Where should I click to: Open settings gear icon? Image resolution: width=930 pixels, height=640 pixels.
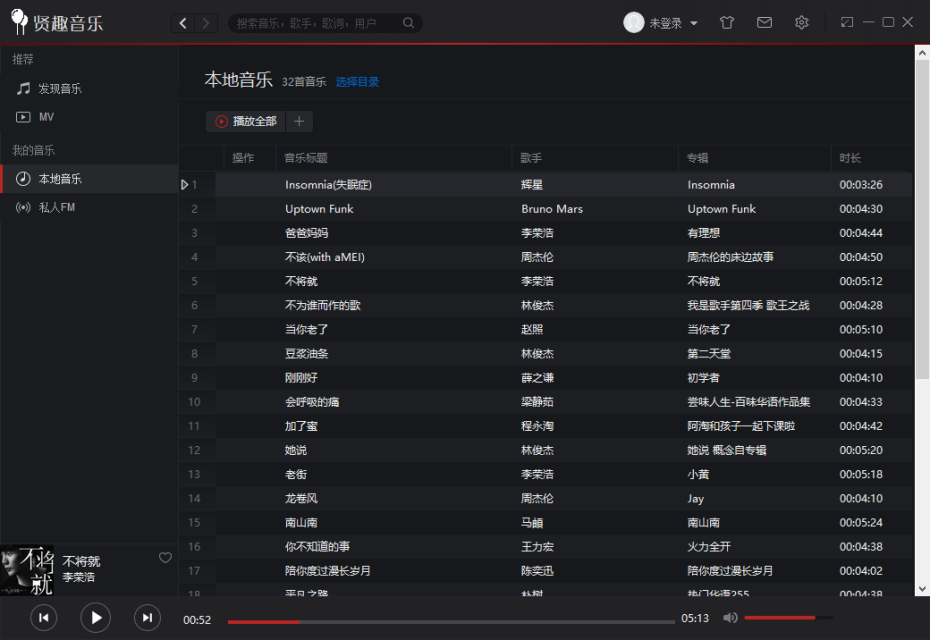click(801, 23)
